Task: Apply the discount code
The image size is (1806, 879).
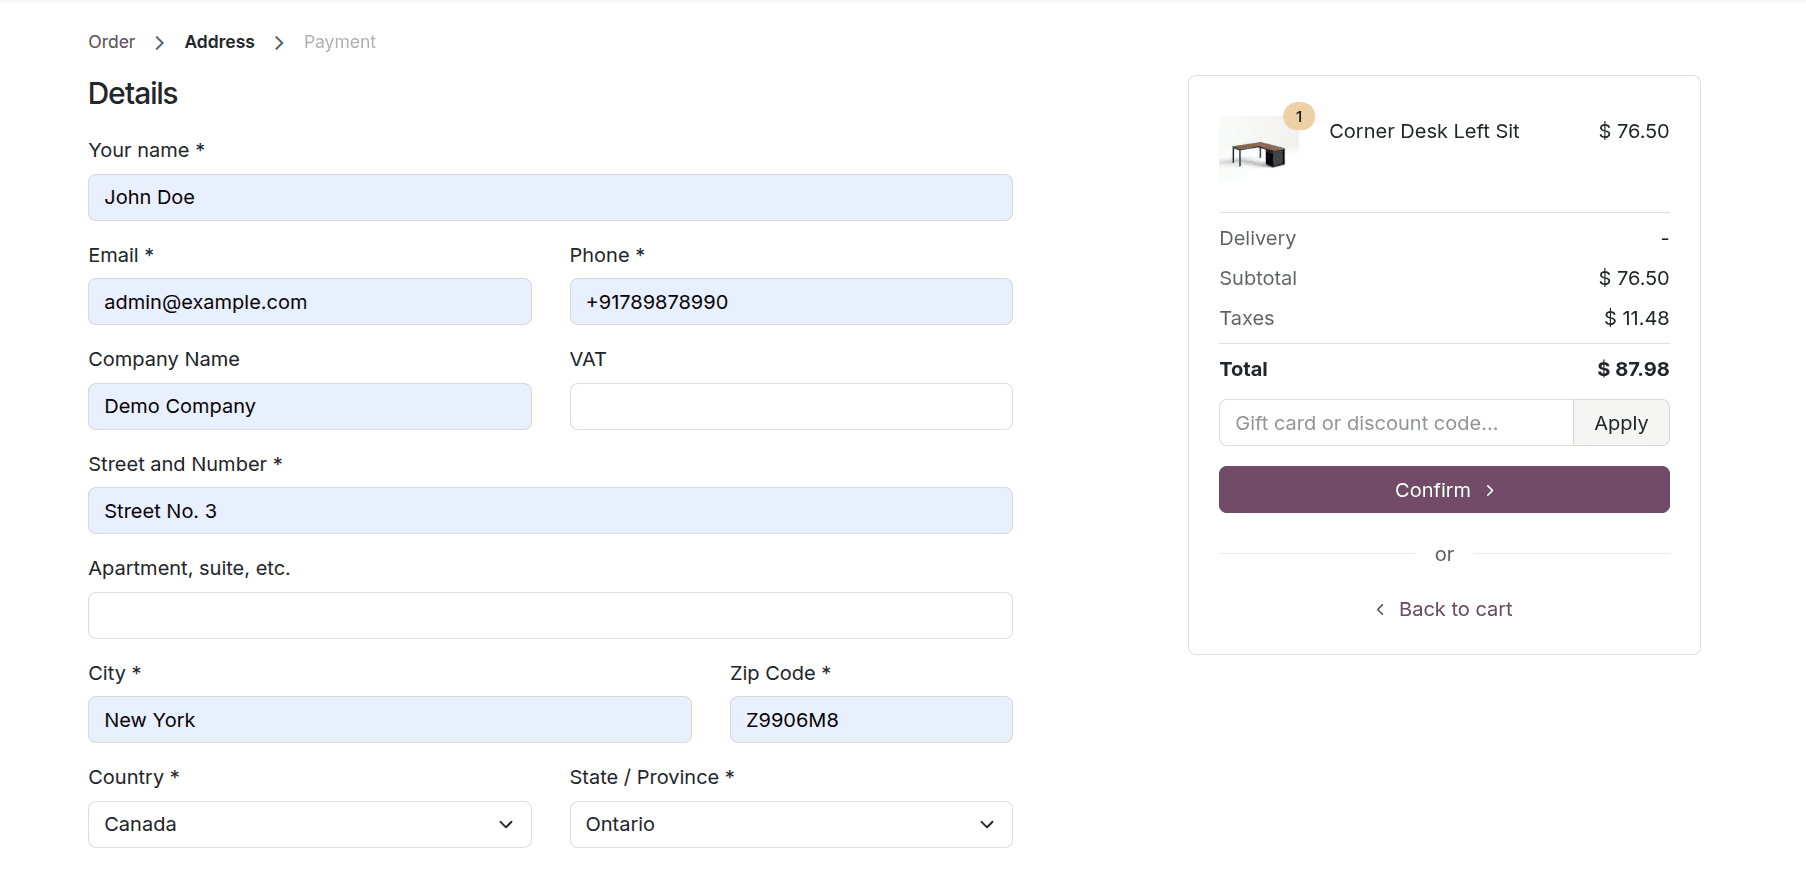Action: [x=1621, y=423]
